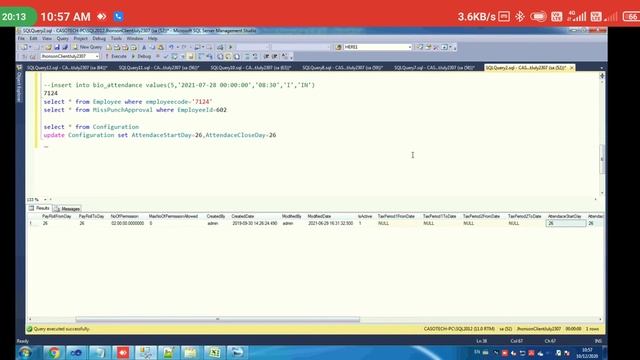
Task: Open the Help menu
Action: coord(153,38)
